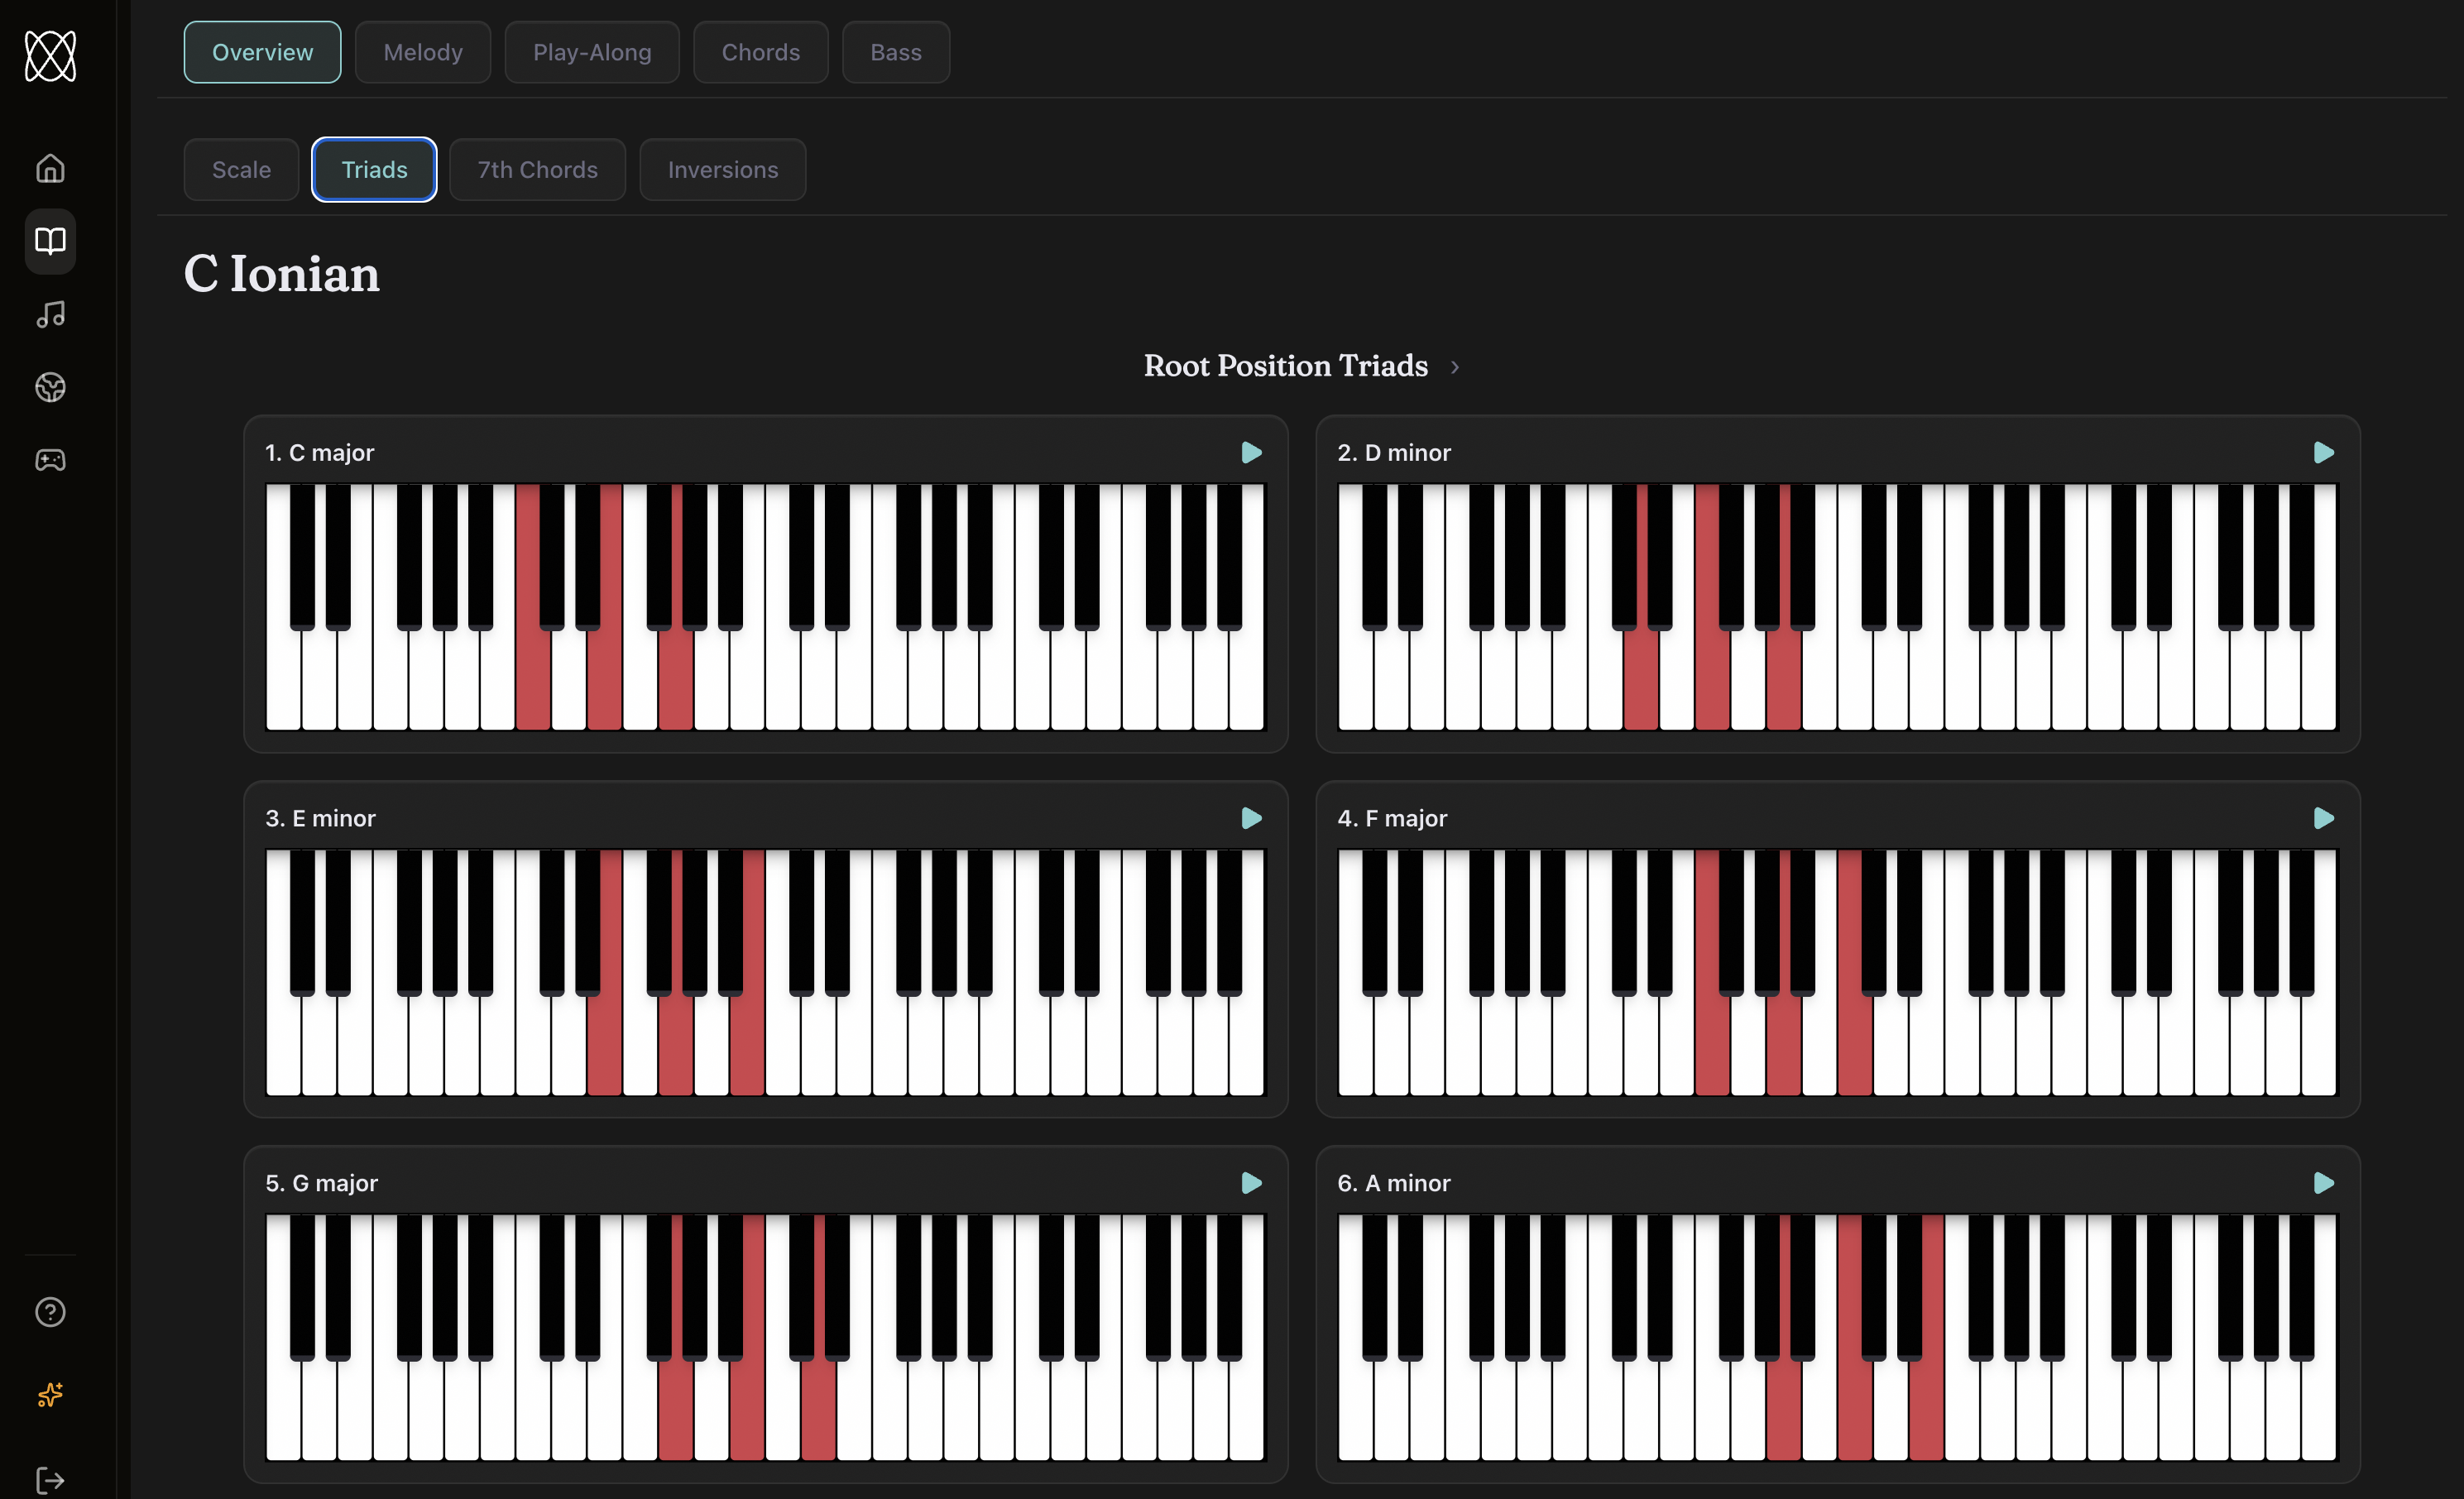This screenshot has height=1499, width=2464.
Task: Click the '5. G major' label
Action: pyautogui.click(x=321, y=1183)
